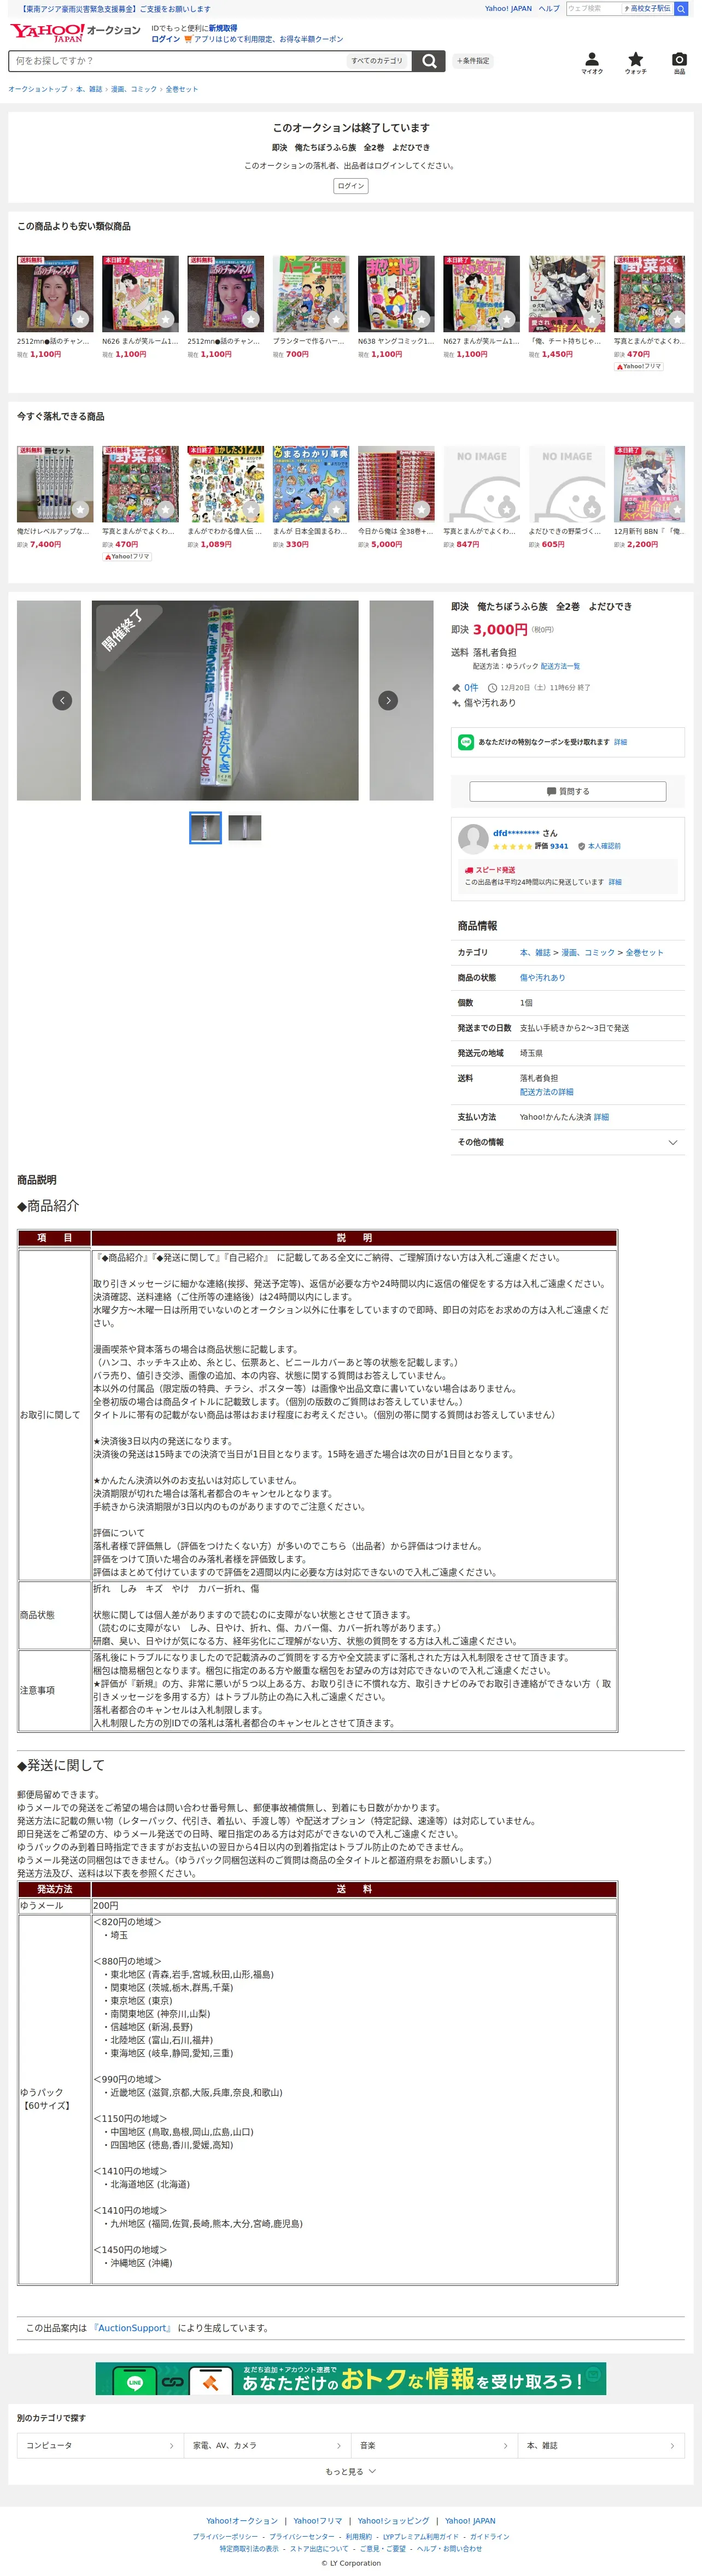
Task: Click the ウェブ検索 input field
Action: tap(593, 8)
